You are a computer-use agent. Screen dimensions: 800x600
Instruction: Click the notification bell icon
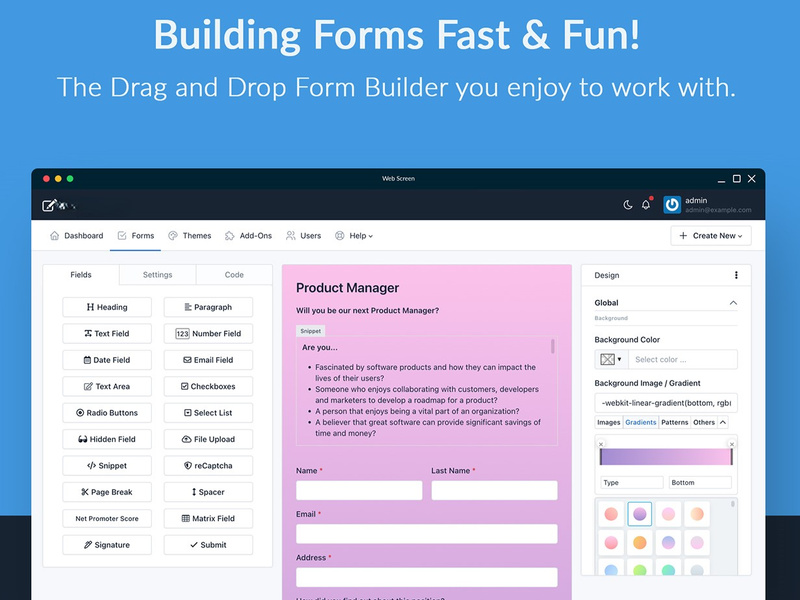(x=645, y=204)
